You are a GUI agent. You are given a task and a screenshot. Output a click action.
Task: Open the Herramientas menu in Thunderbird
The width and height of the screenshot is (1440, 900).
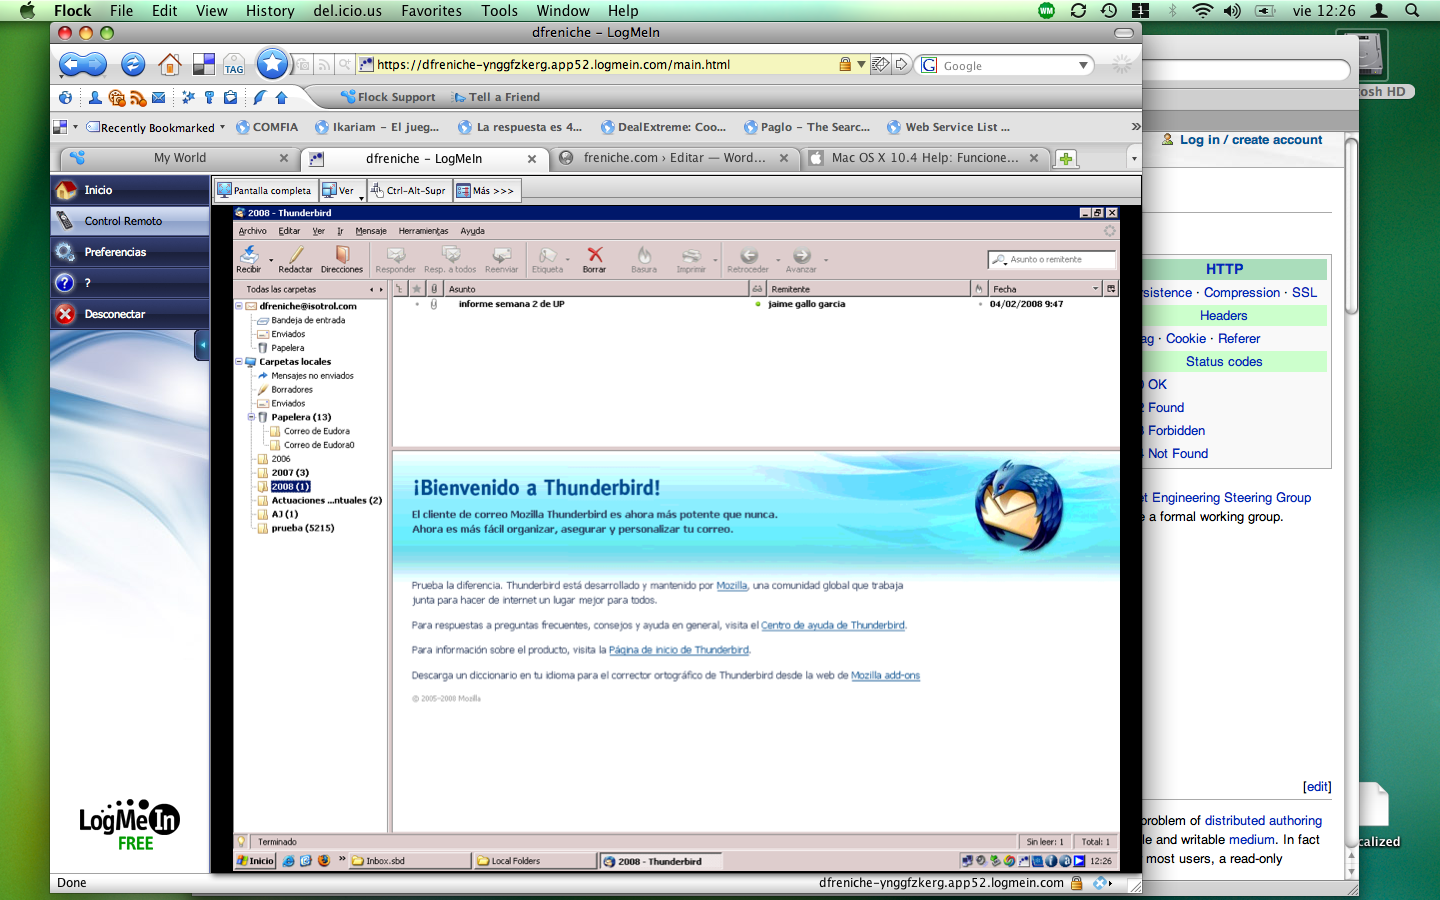coord(423,231)
